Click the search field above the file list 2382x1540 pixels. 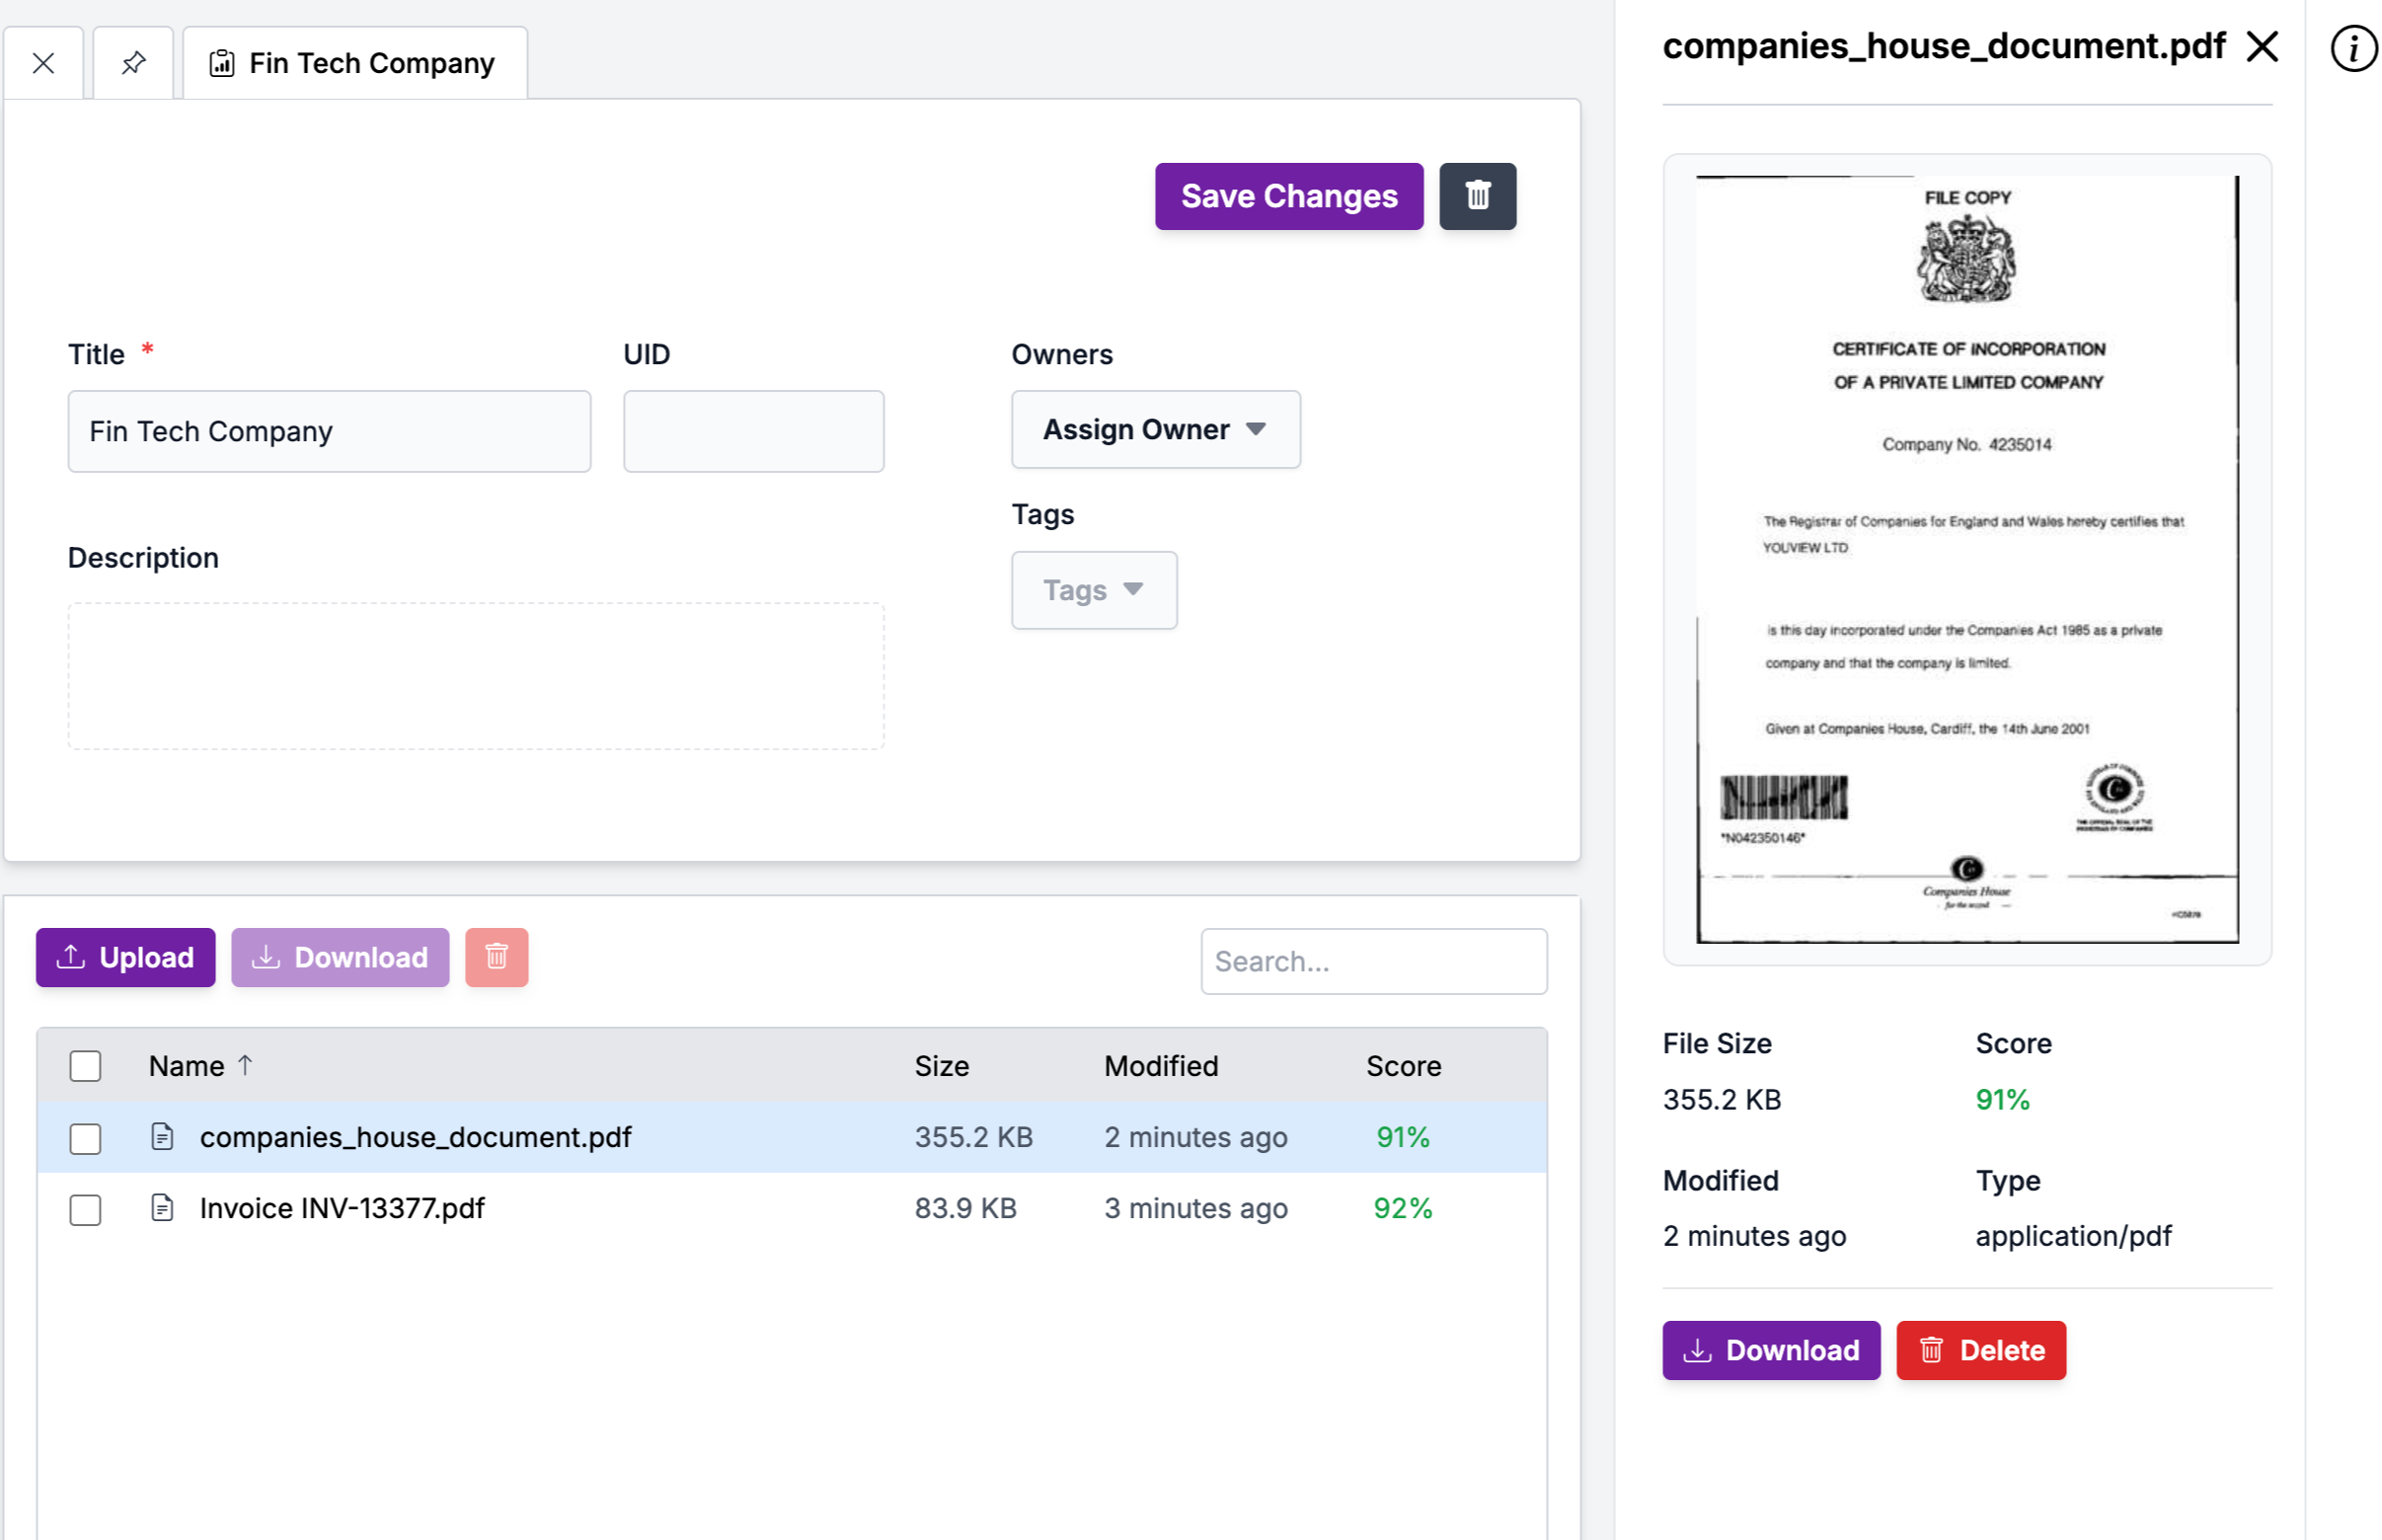[1374, 961]
